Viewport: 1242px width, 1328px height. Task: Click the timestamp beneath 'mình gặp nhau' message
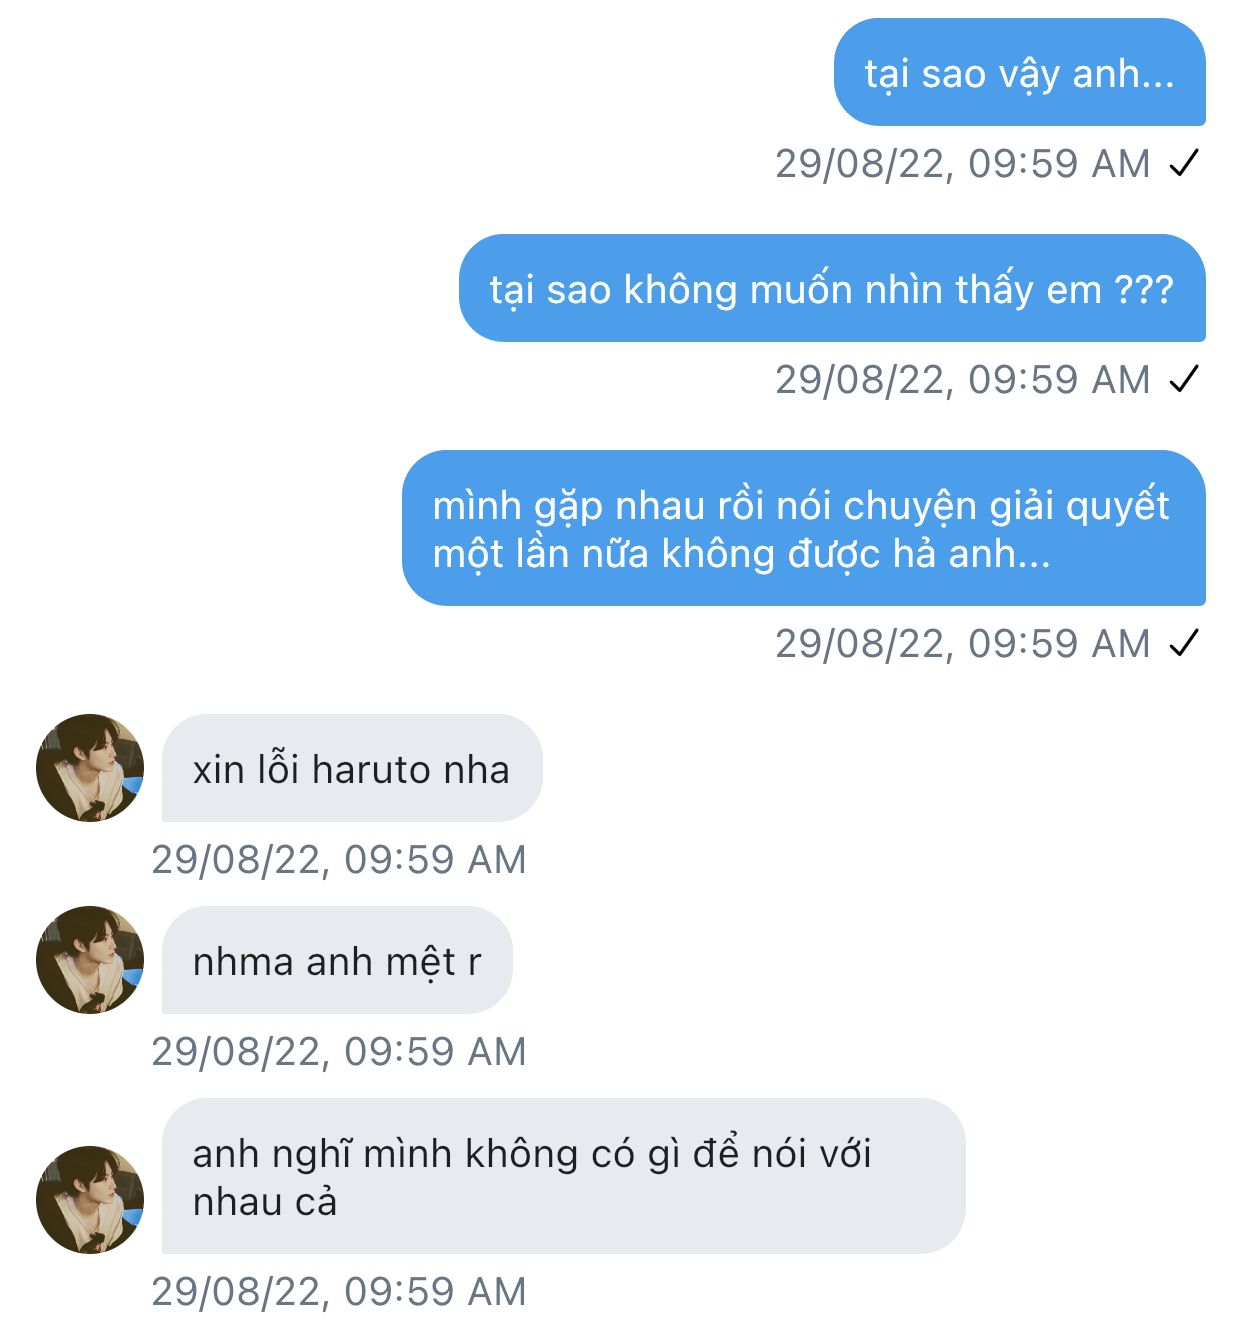[x=962, y=643]
